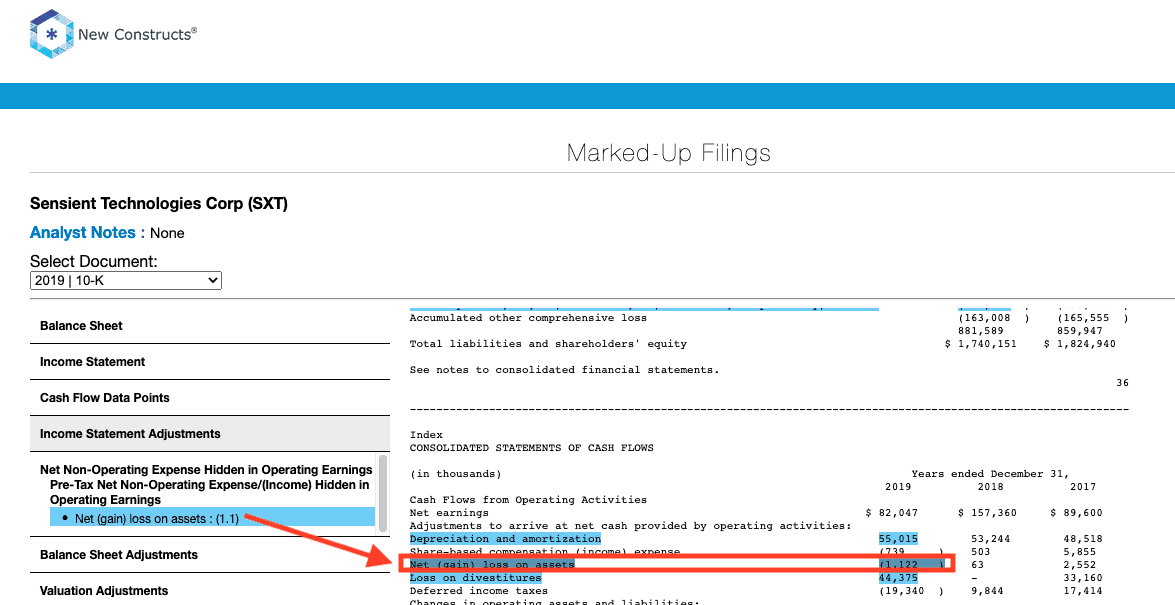Click the Analyst Notes label
The width and height of the screenshot is (1175, 605).
pyautogui.click(x=88, y=233)
